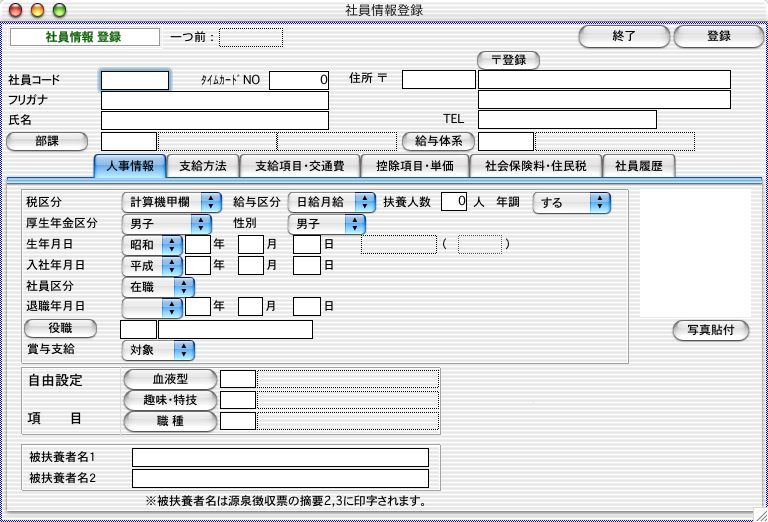The height and width of the screenshot is (522, 768).
Task: Focus the 社員コード input field
Action: [x=135, y=80]
